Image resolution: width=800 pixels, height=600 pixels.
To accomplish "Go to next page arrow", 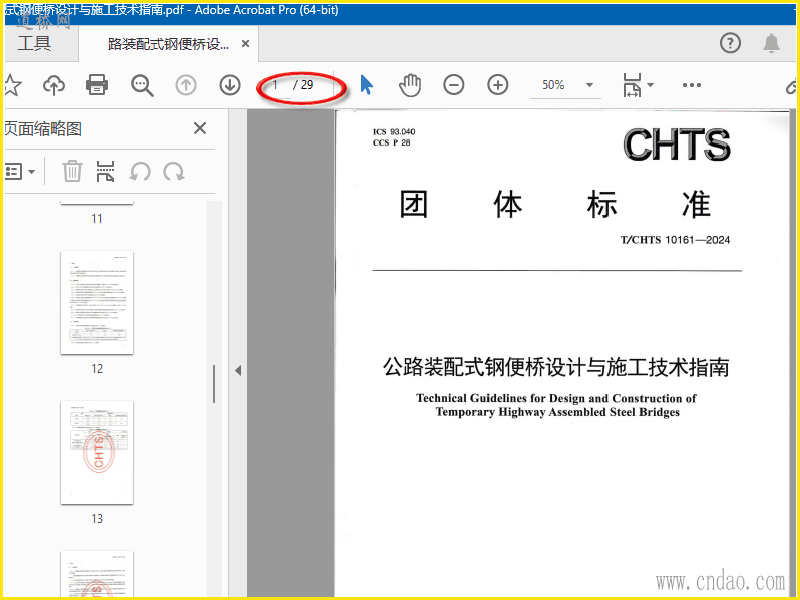I will 230,85.
